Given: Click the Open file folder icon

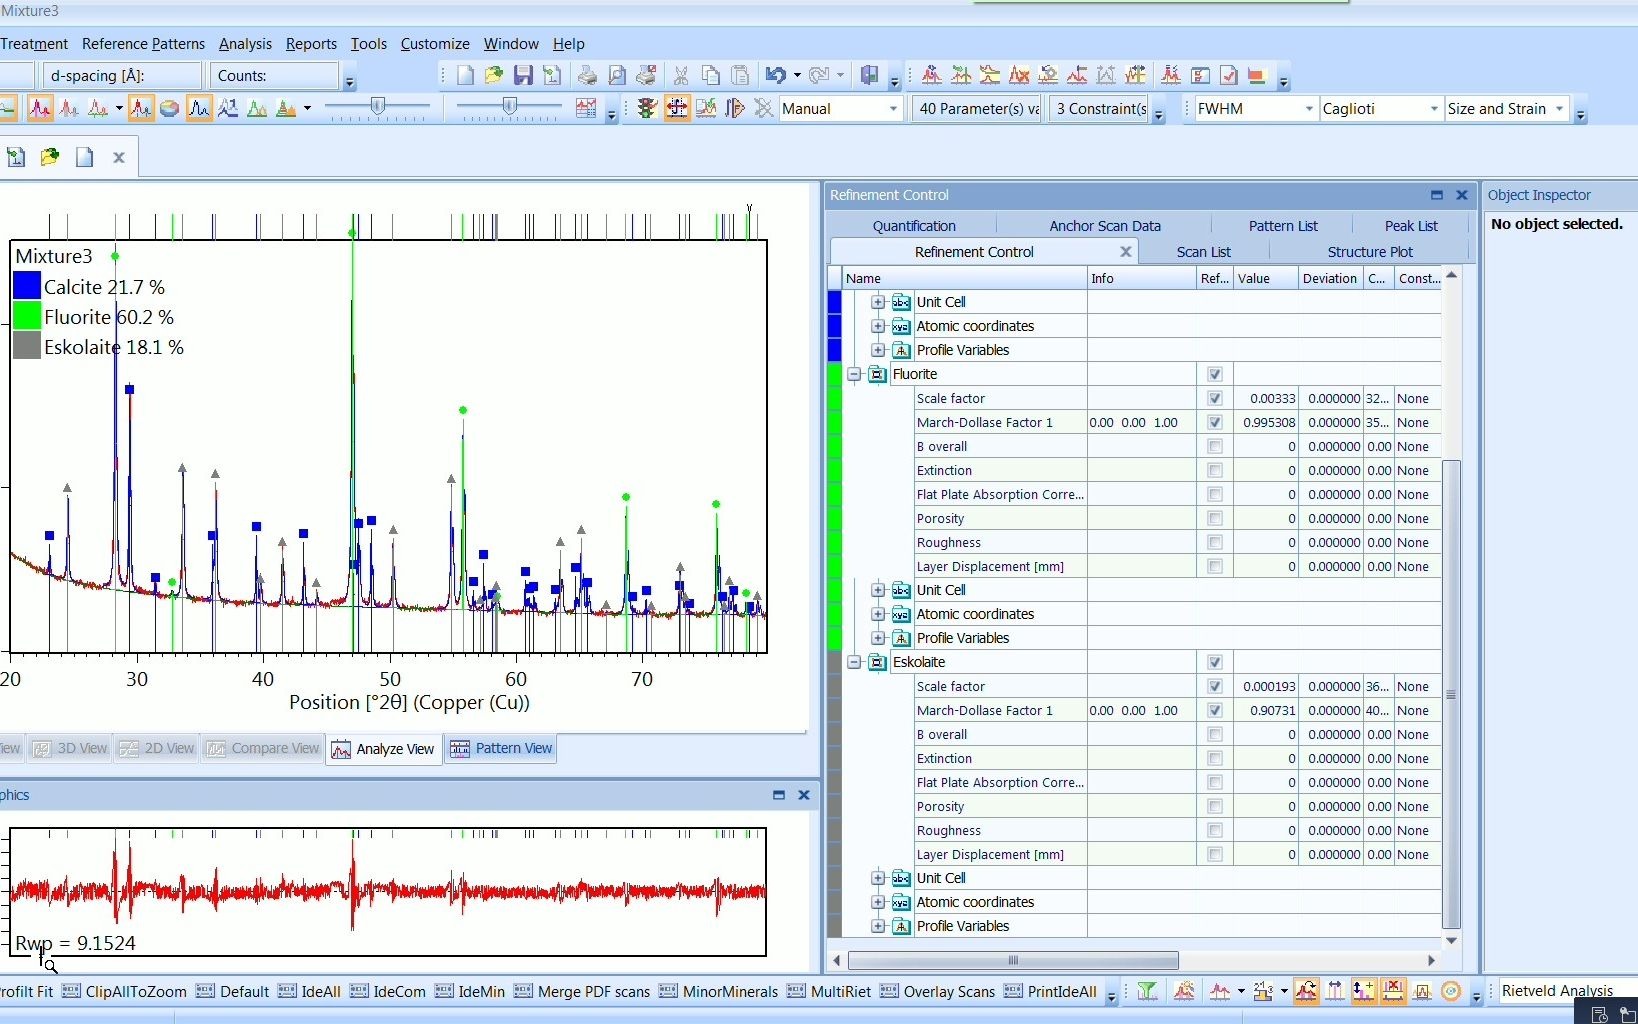Looking at the screenshot, I should tap(493, 75).
